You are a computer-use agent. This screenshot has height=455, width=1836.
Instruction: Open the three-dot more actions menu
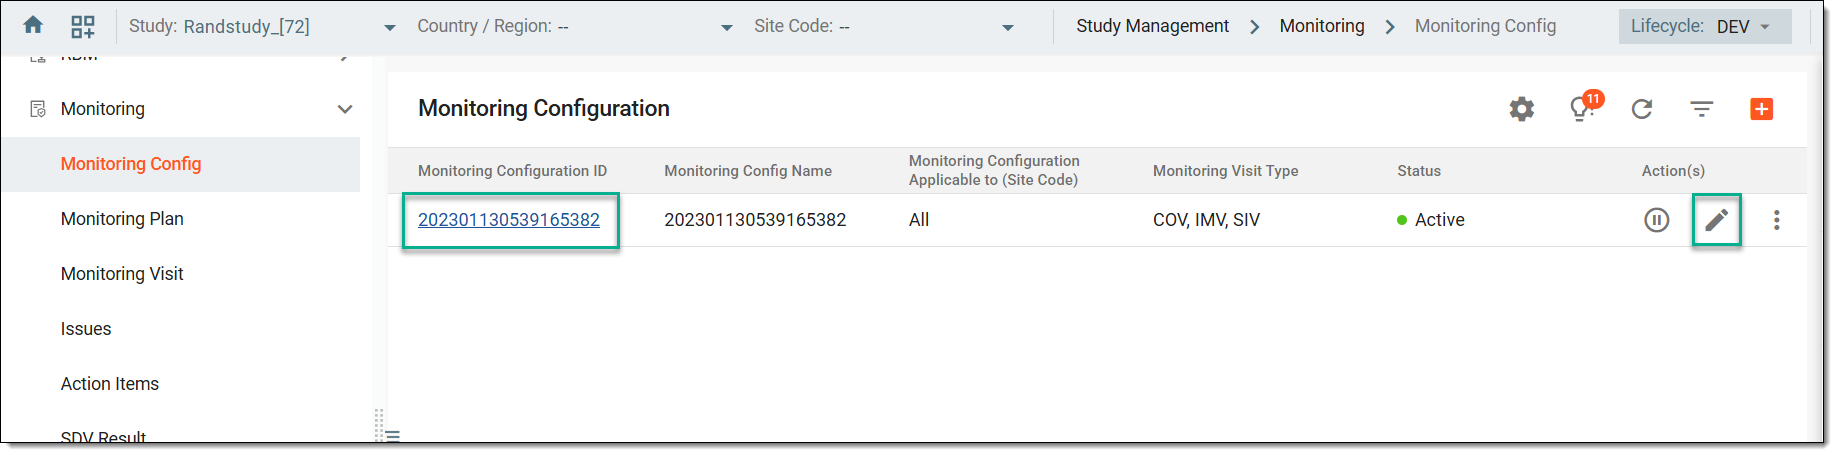tap(1777, 220)
